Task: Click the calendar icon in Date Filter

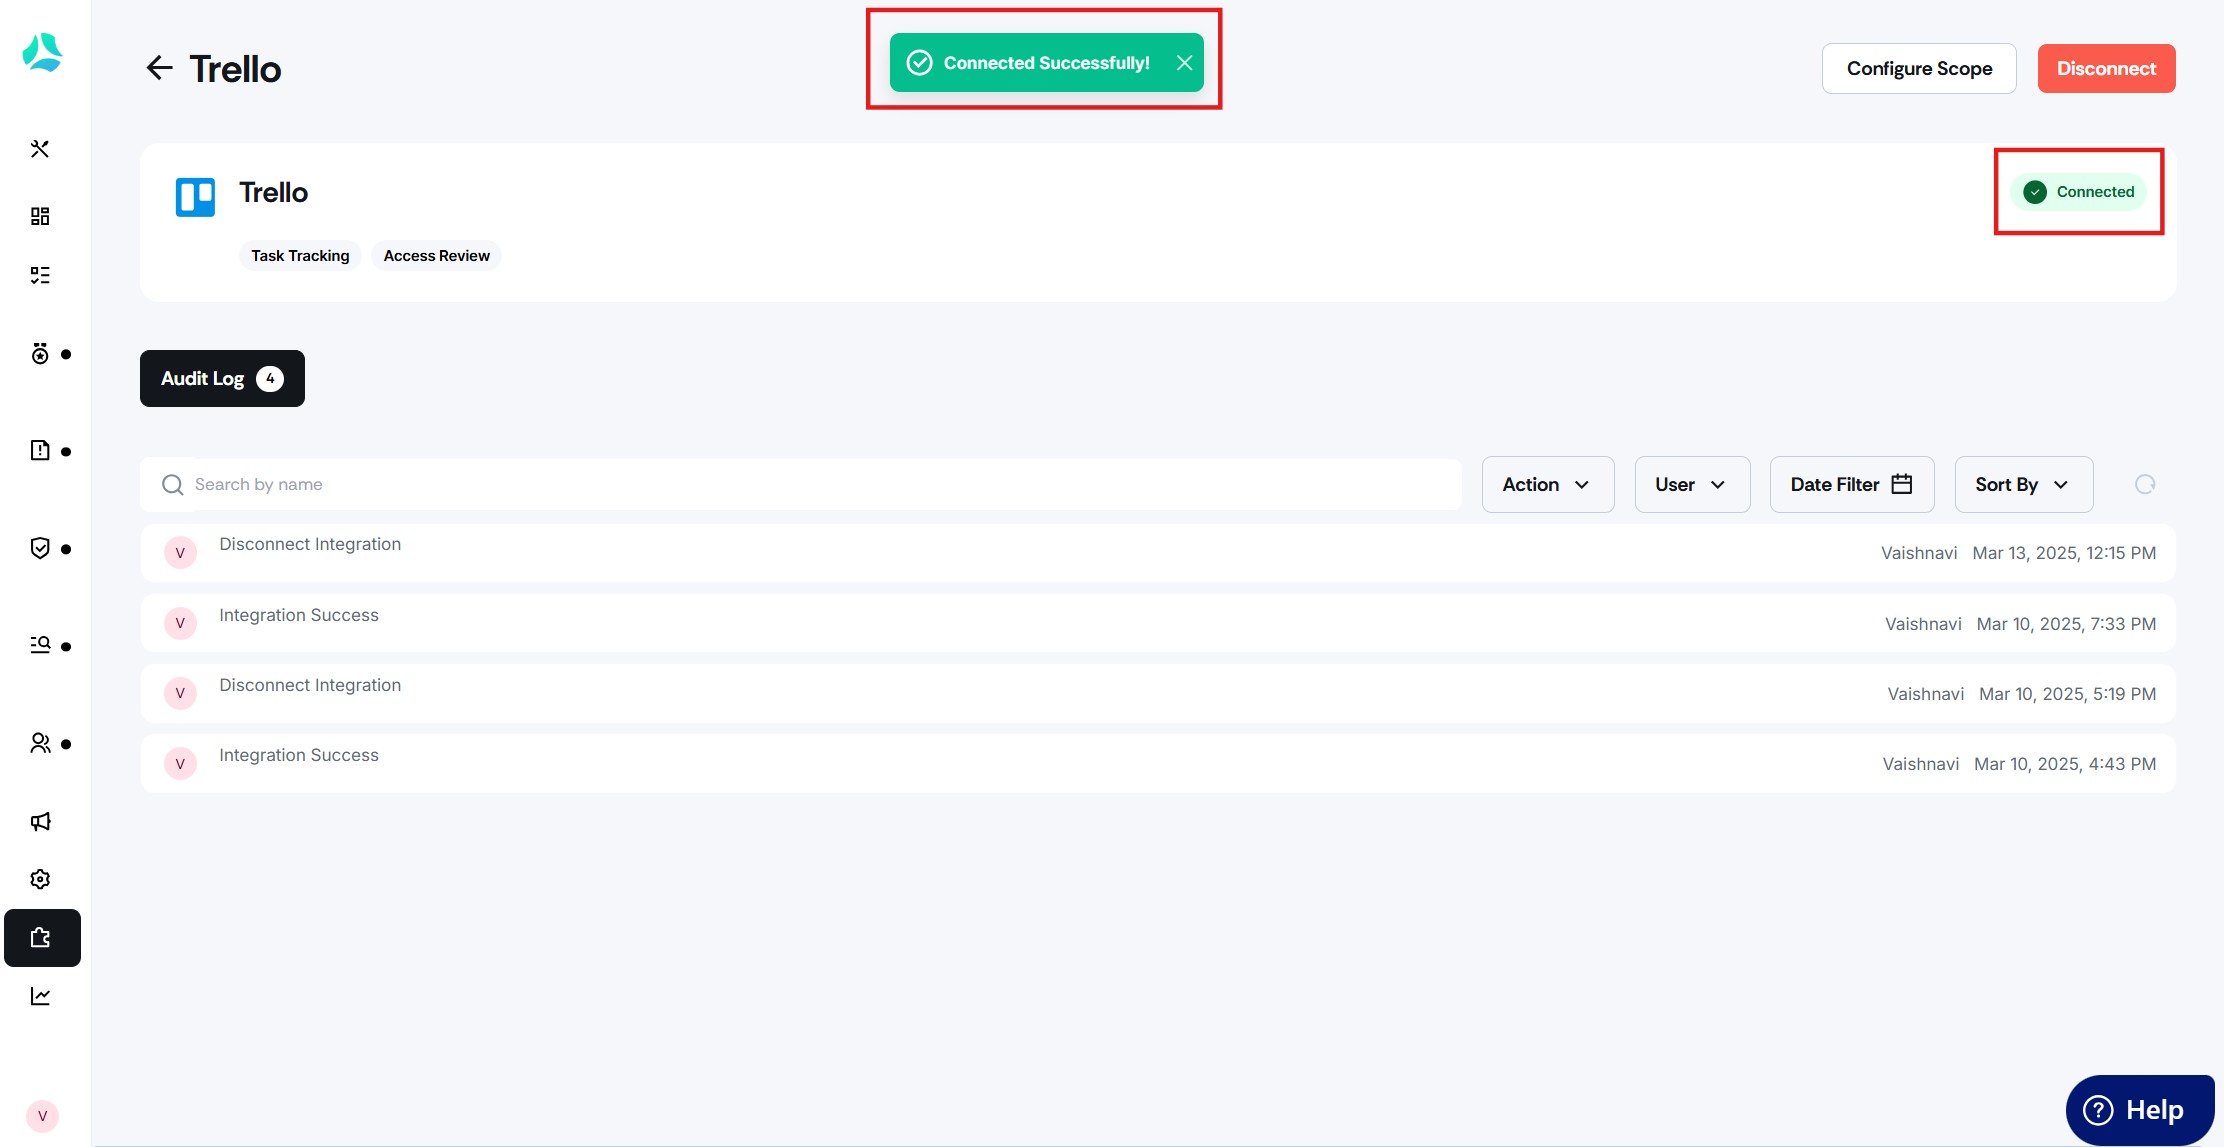Action: (x=1902, y=484)
